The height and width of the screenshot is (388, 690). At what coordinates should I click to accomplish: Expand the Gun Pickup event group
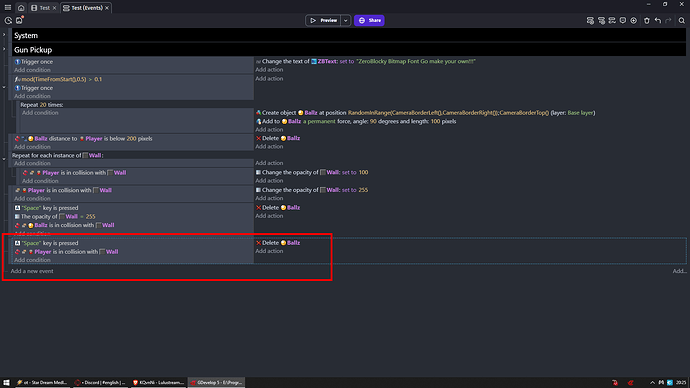click(x=4, y=49)
